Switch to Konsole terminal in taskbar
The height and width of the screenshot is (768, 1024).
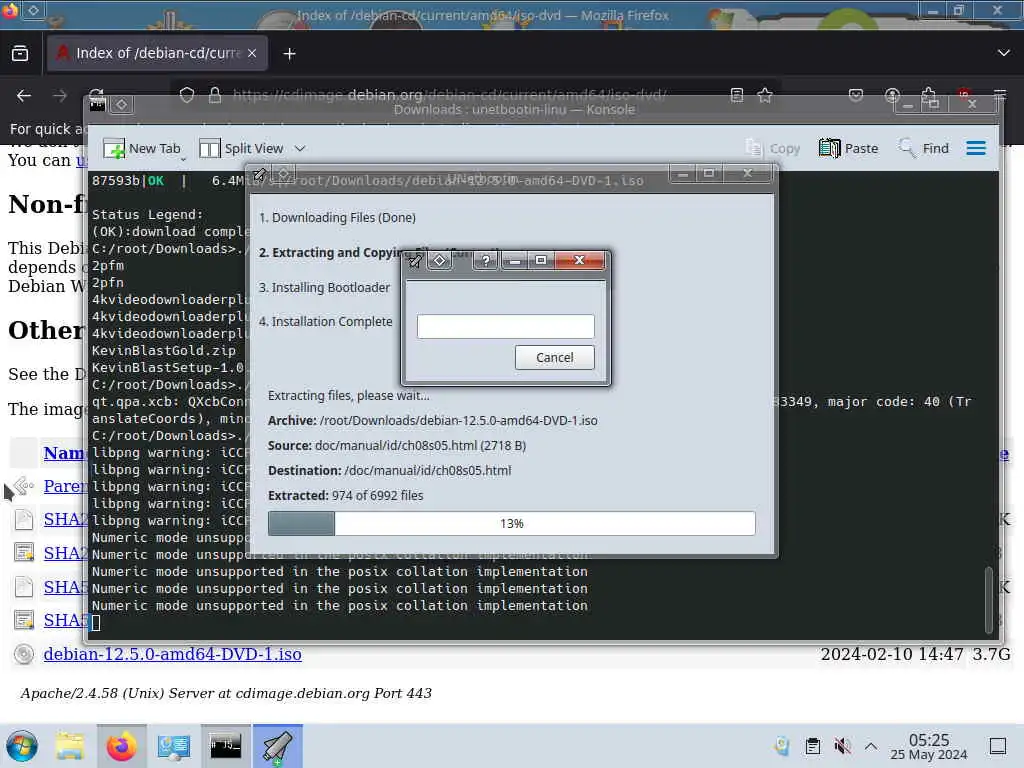pyautogui.click(x=225, y=746)
